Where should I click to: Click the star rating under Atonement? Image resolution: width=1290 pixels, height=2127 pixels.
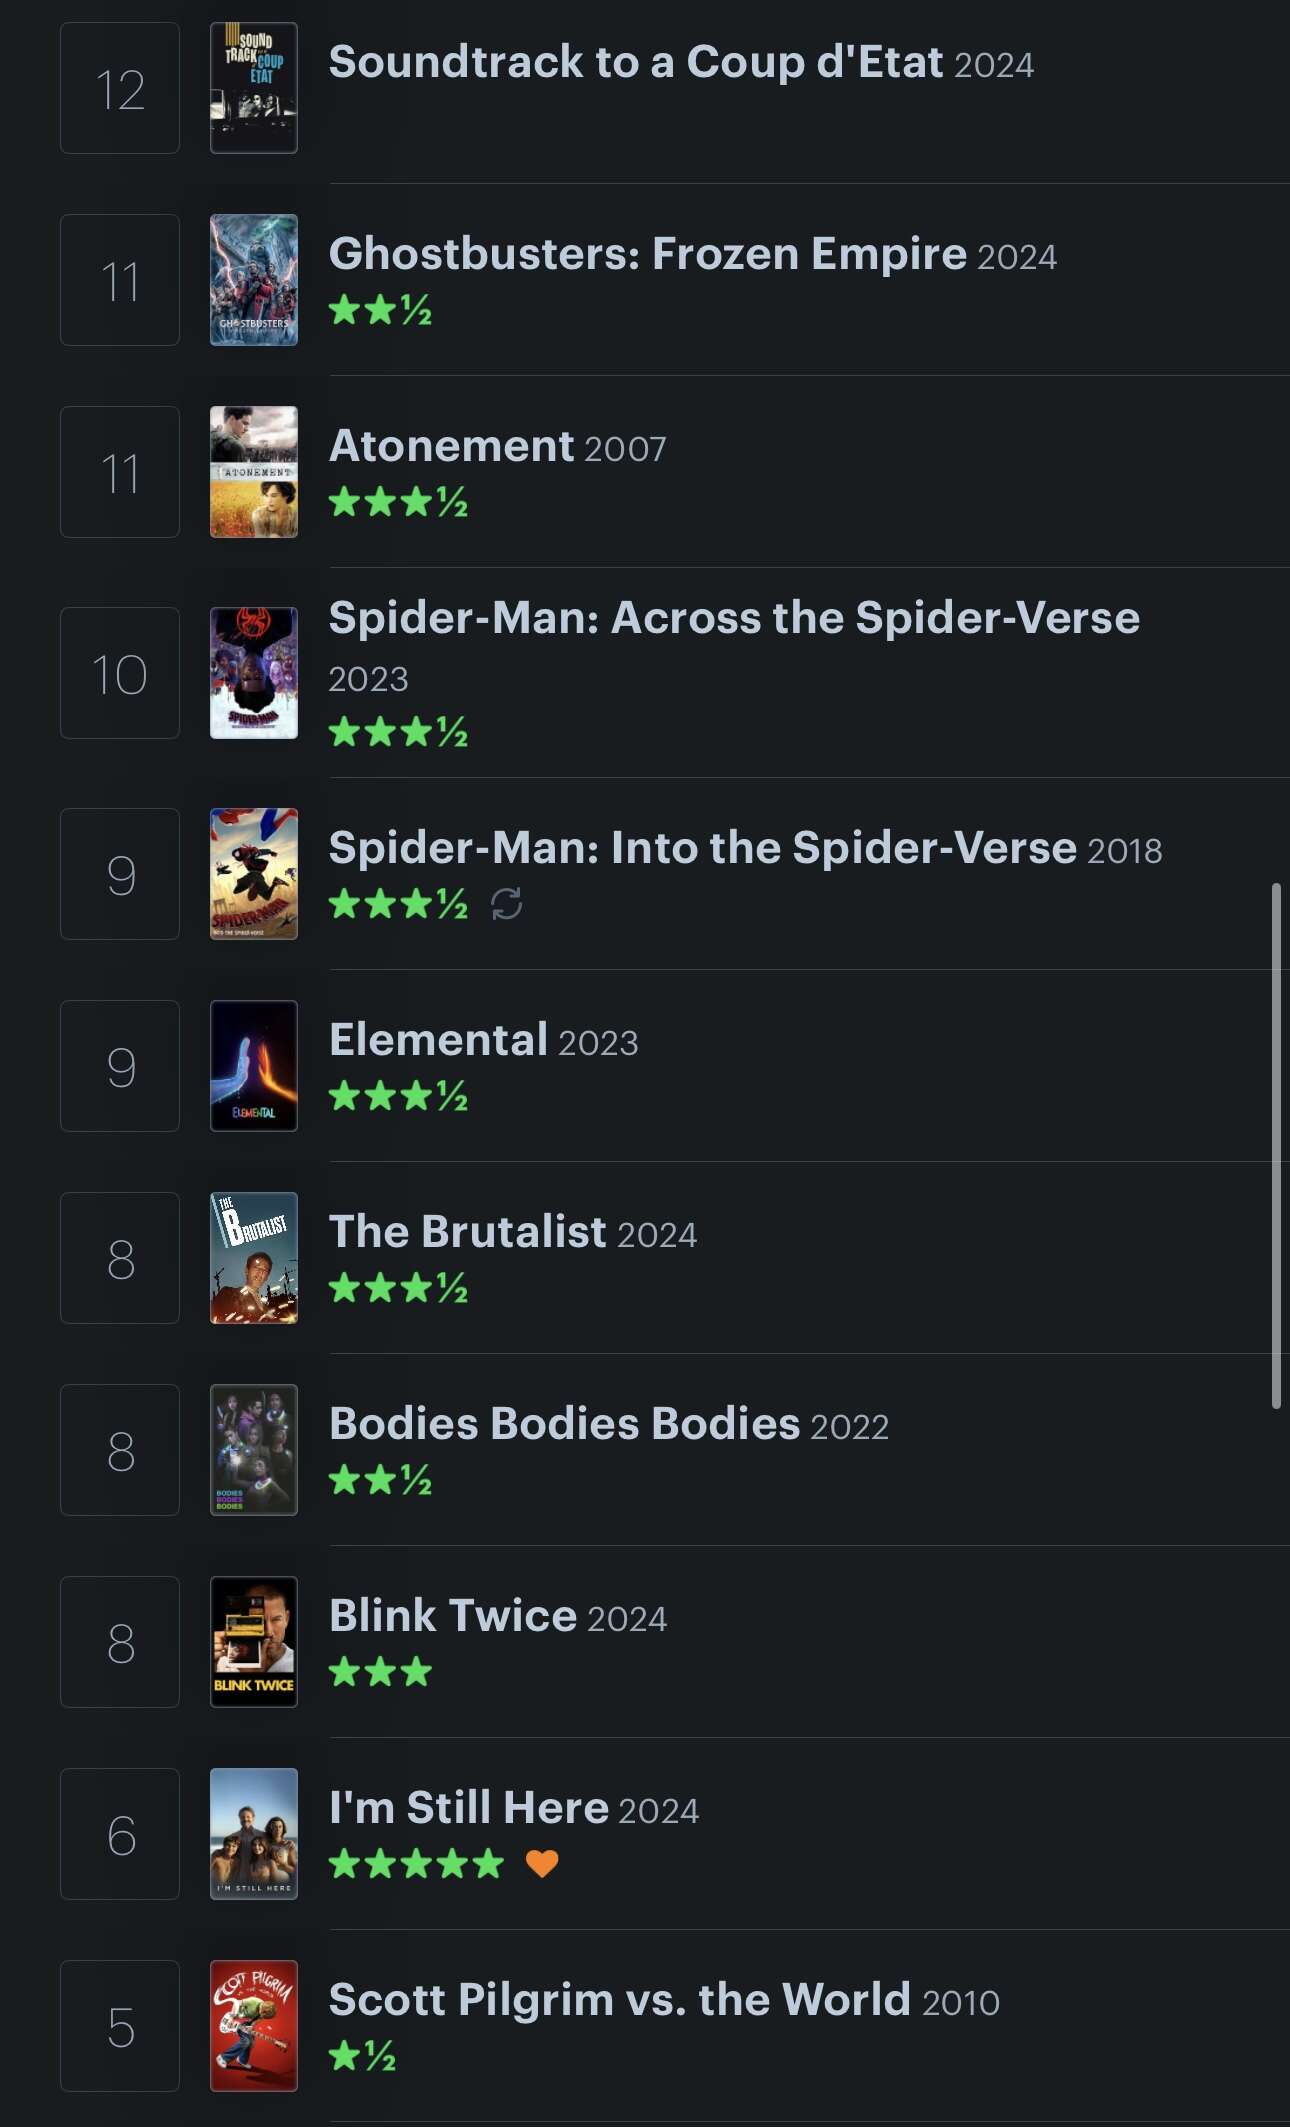pos(399,502)
